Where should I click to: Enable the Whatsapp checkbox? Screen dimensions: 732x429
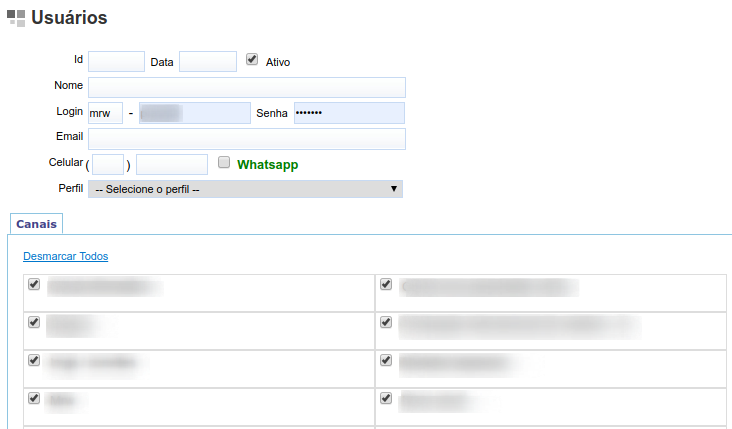(224, 162)
